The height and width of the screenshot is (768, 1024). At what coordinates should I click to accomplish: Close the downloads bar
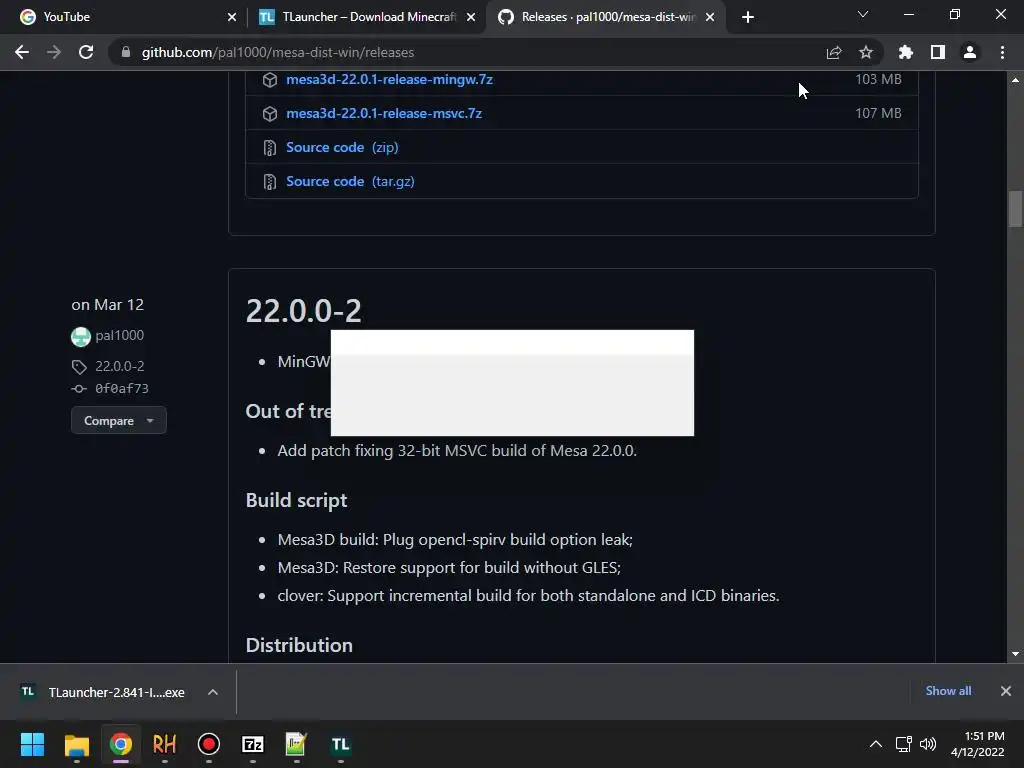(x=1006, y=691)
